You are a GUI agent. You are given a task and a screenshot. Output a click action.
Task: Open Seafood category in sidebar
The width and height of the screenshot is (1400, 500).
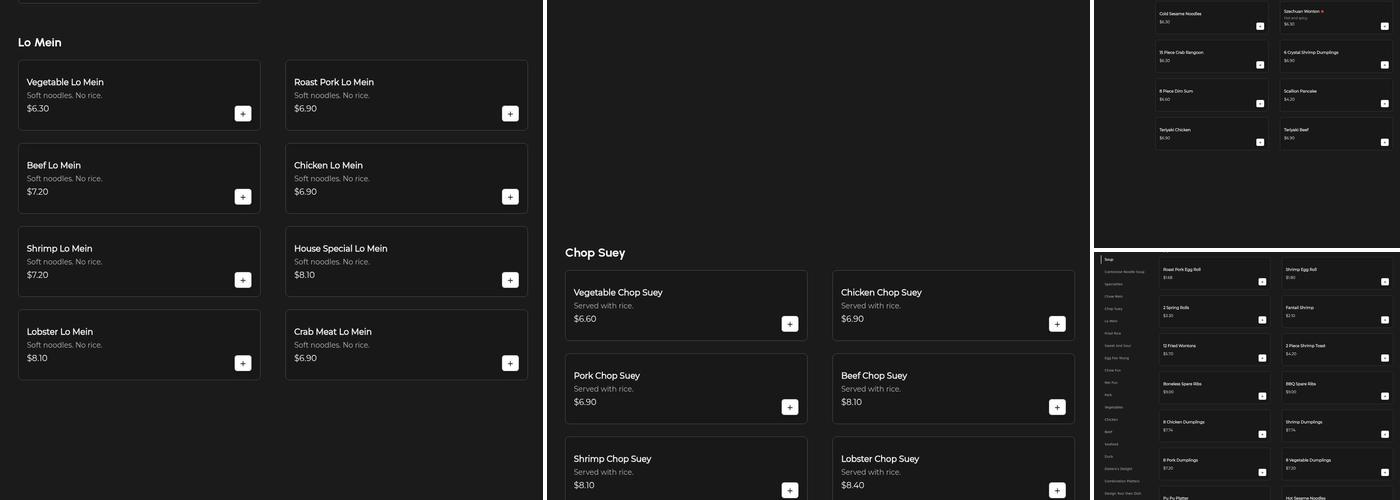point(1111,444)
